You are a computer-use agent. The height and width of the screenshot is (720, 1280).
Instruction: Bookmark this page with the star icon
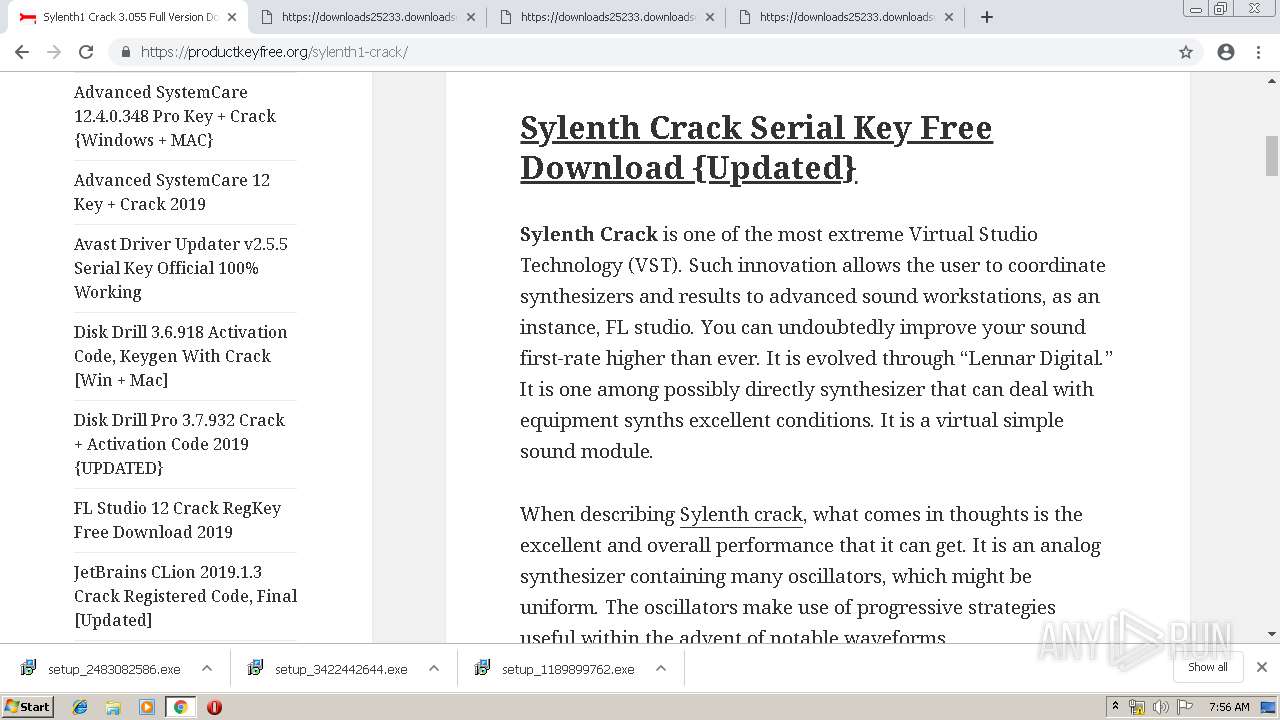pos(1186,52)
